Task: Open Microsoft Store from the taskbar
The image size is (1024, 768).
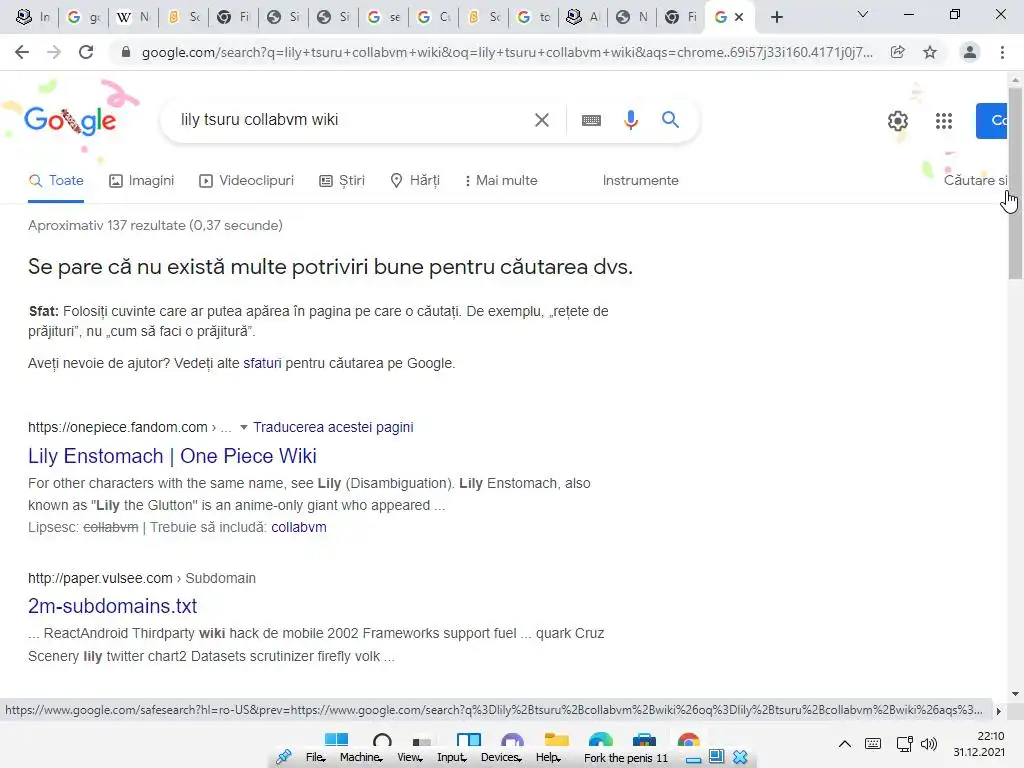Action: pos(644,741)
